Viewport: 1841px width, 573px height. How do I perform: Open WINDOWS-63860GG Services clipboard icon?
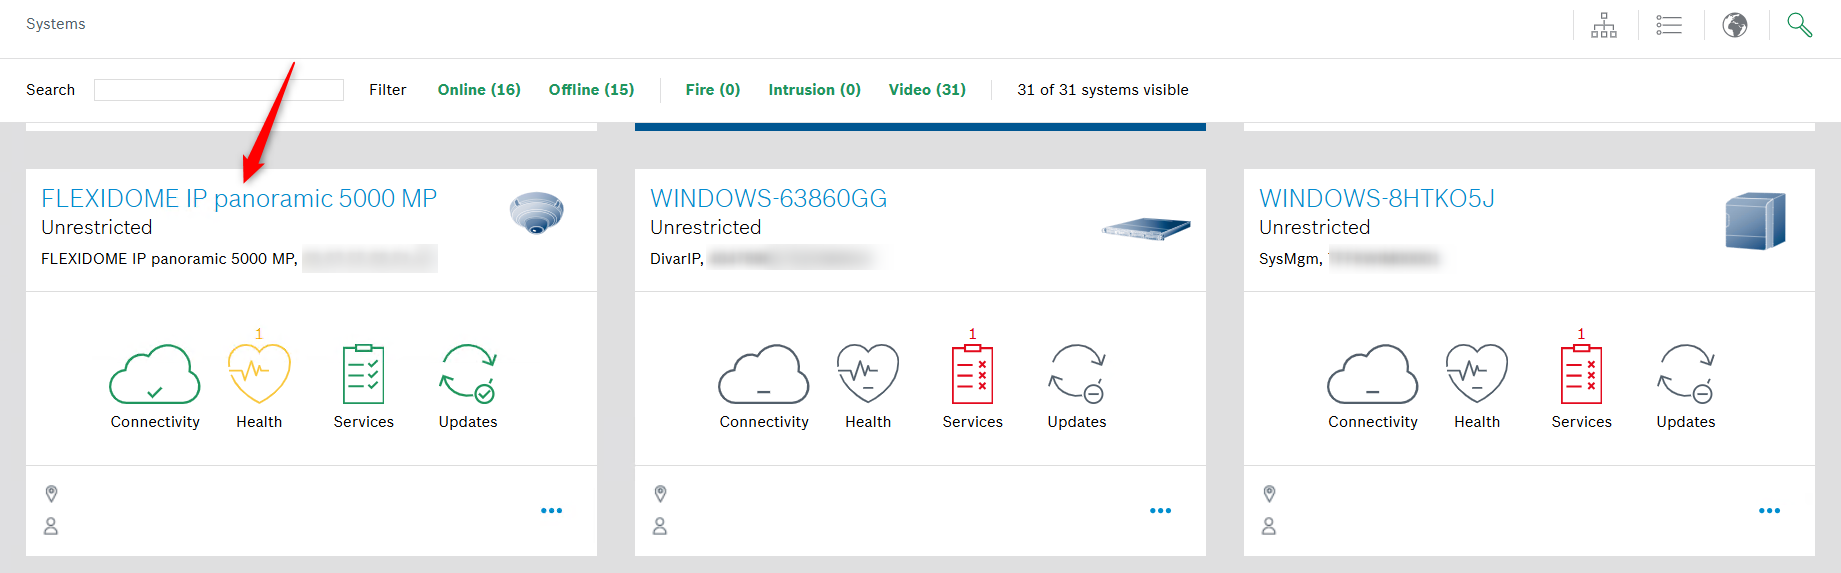972,374
